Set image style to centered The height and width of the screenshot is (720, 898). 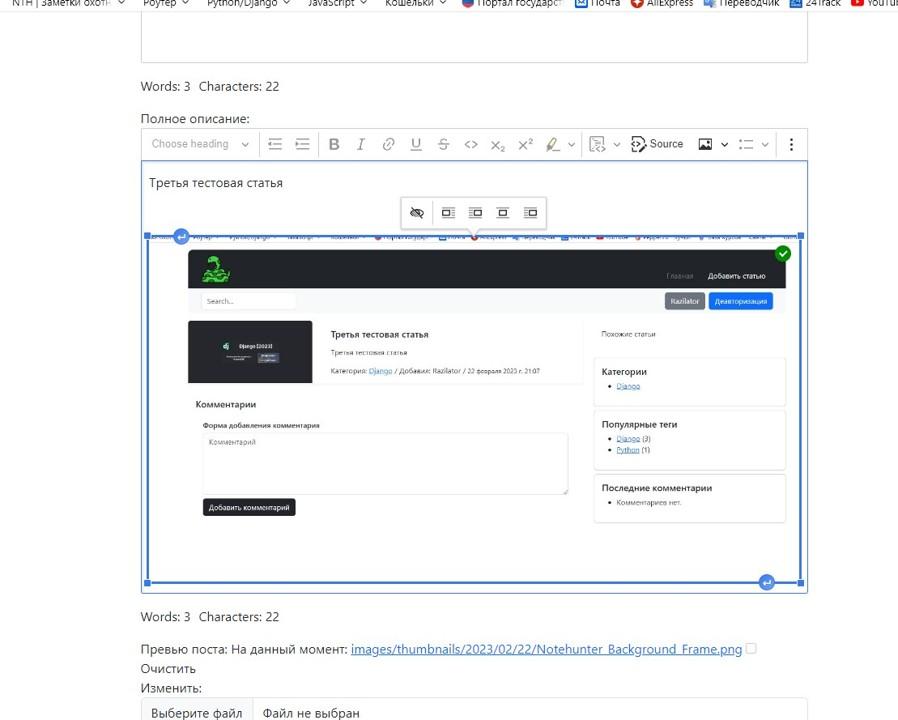click(x=503, y=213)
